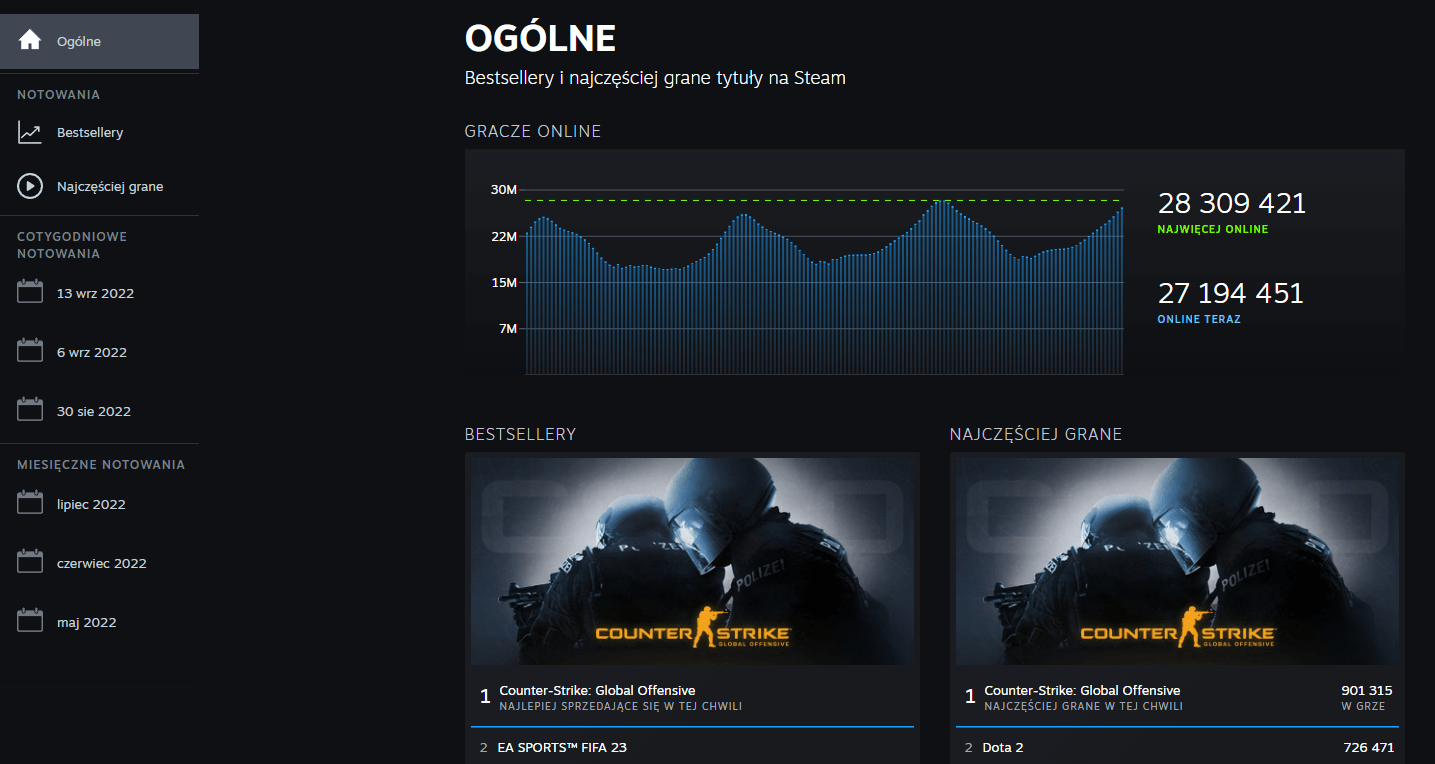Viewport: 1435px width, 764px height.
Task: Click the calendar icon for czerwiec 2022
Action: [x=29, y=561]
